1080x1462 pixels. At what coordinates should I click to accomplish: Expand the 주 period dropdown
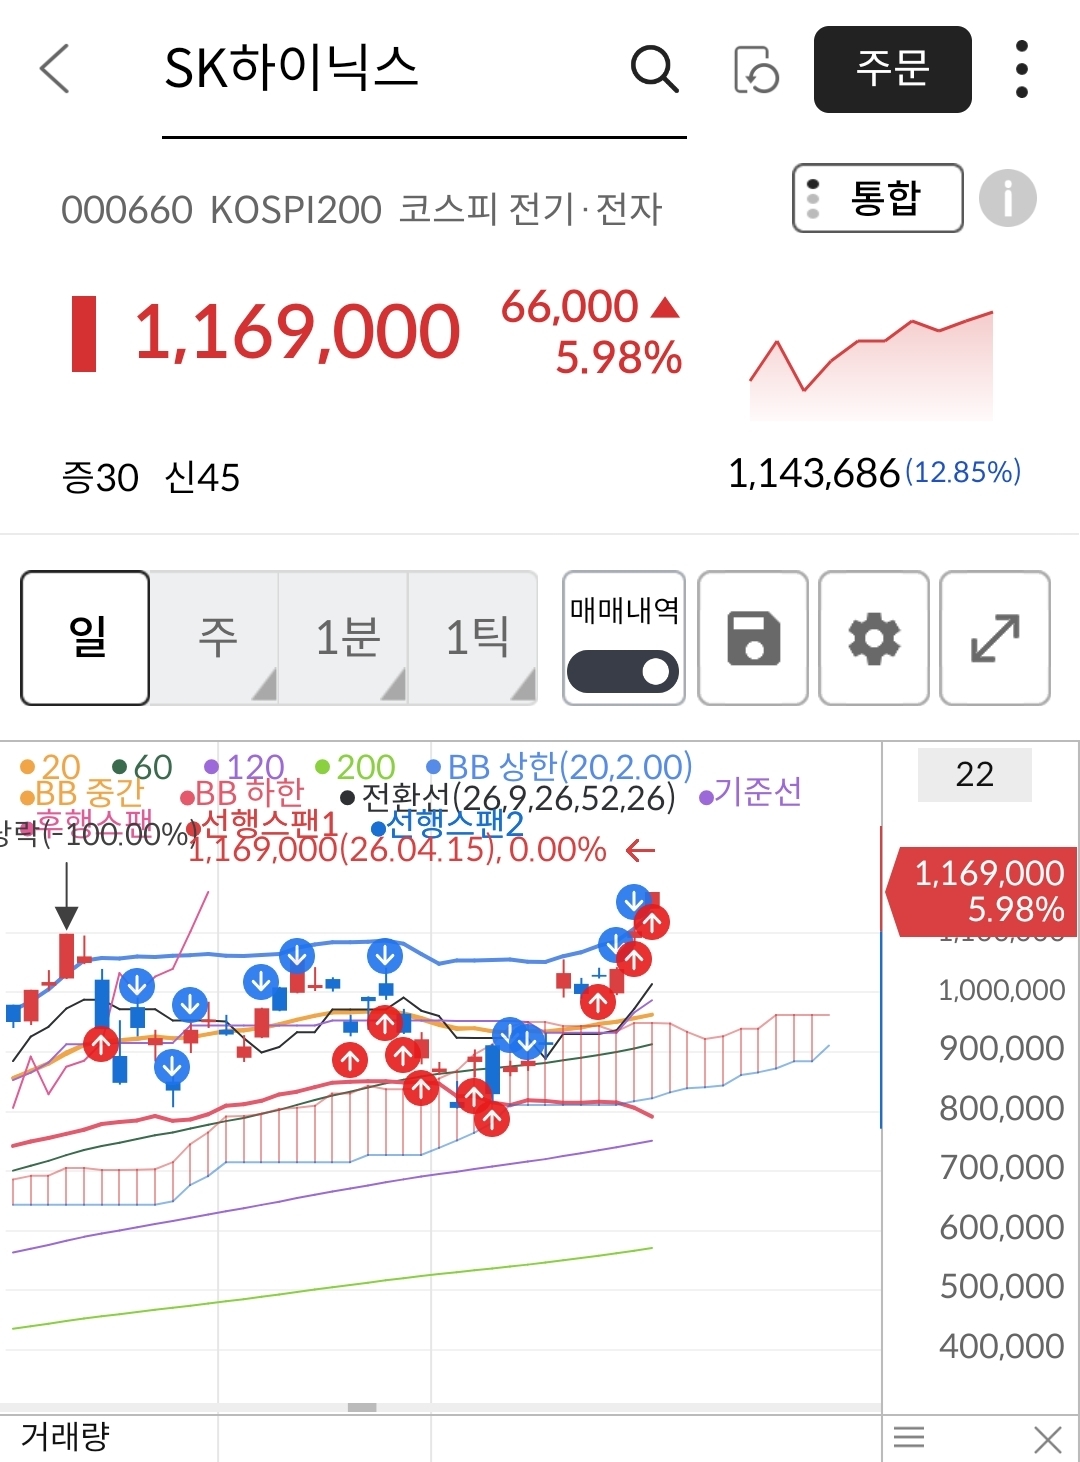pyautogui.click(x=218, y=638)
